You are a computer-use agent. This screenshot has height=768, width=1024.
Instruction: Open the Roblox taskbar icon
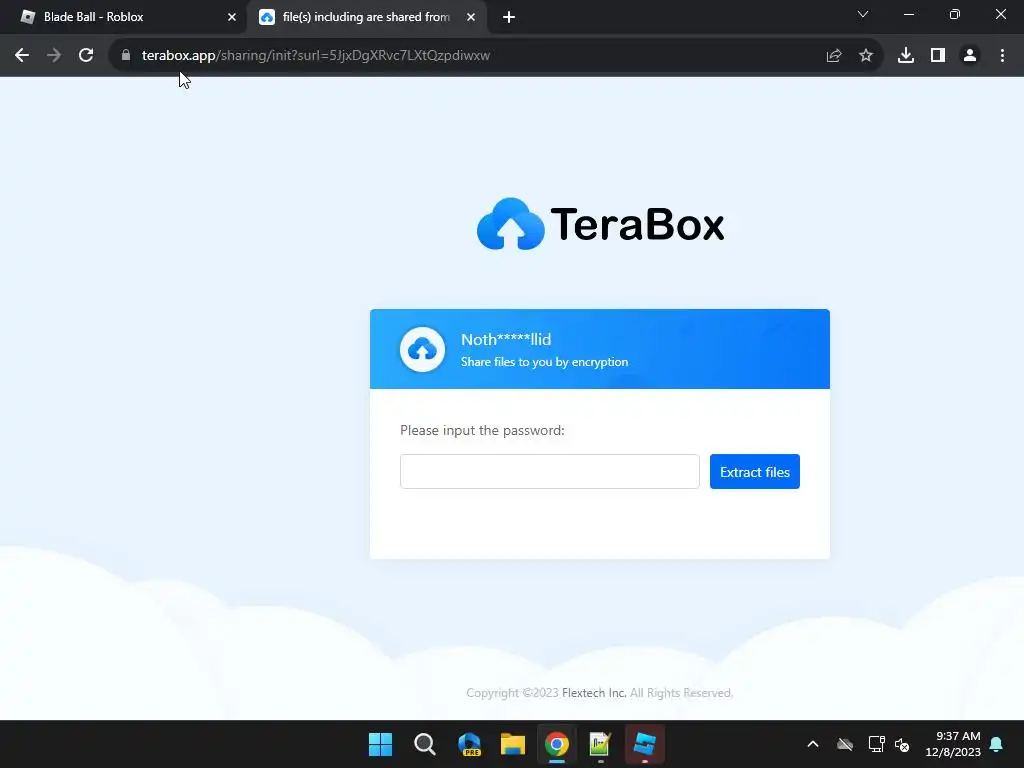645,744
